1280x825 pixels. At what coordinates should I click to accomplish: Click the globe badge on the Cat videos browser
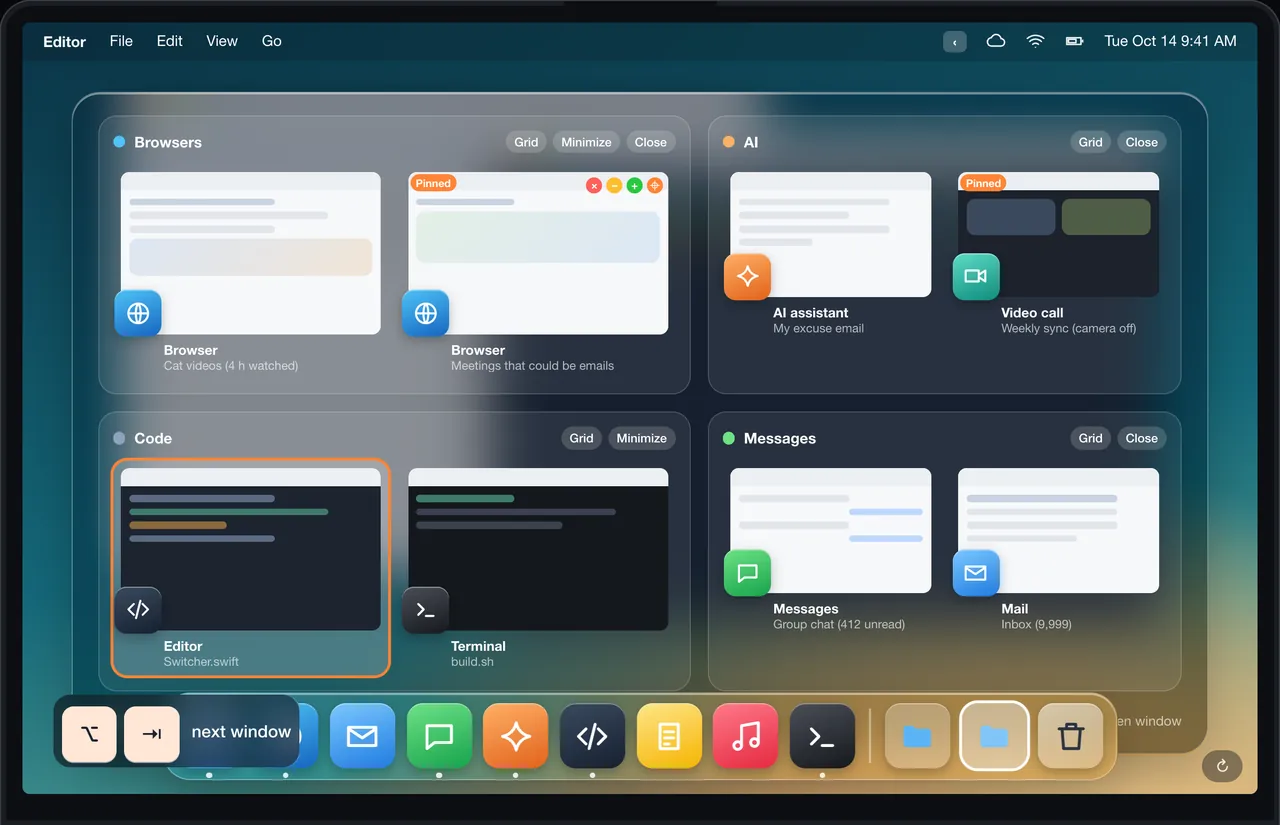coord(138,314)
